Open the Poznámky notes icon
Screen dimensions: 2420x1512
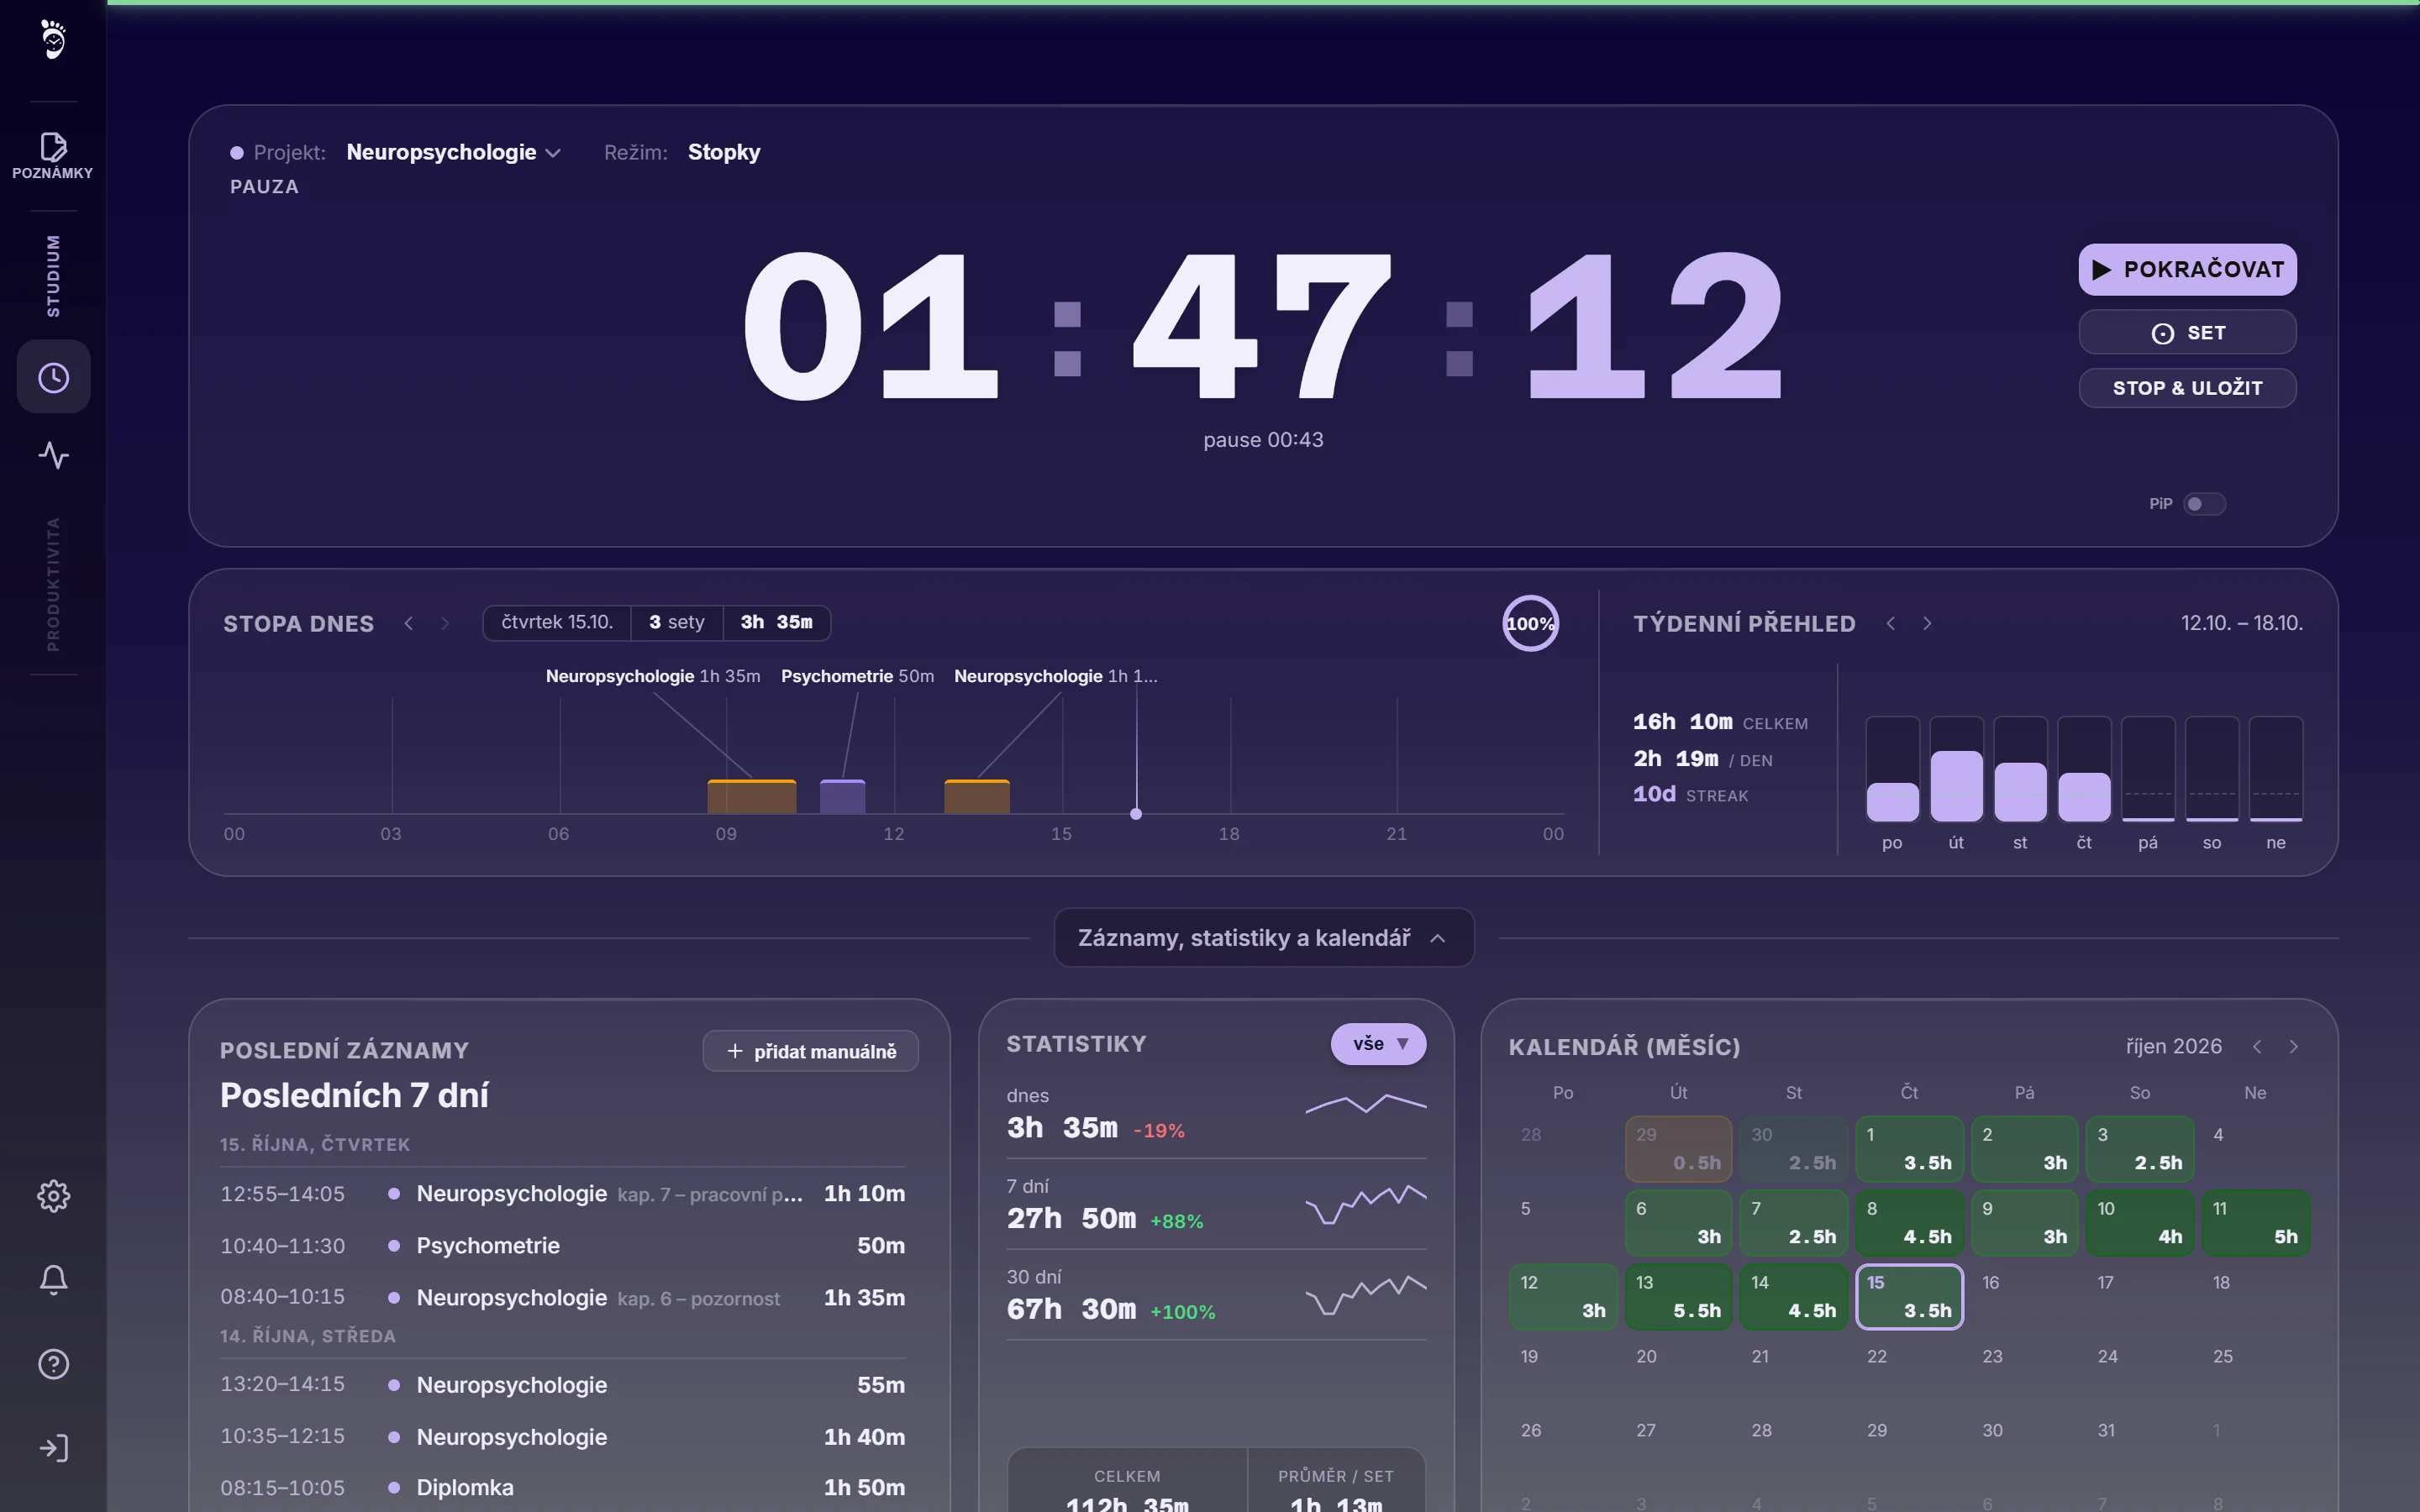point(53,156)
